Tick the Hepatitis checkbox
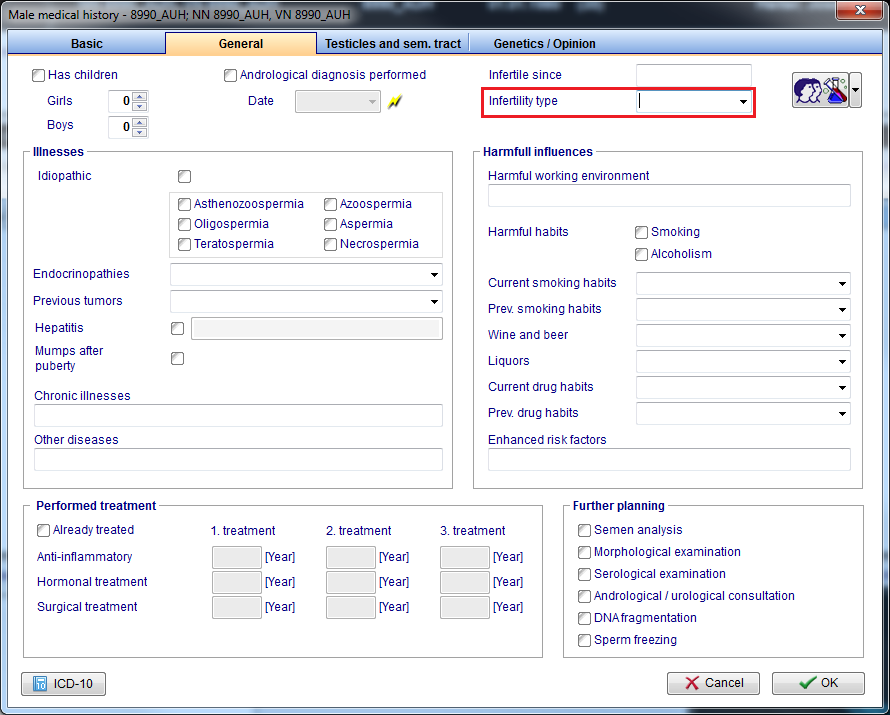The width and height of the screenshot is (890, 715). (x=178, y=329)
